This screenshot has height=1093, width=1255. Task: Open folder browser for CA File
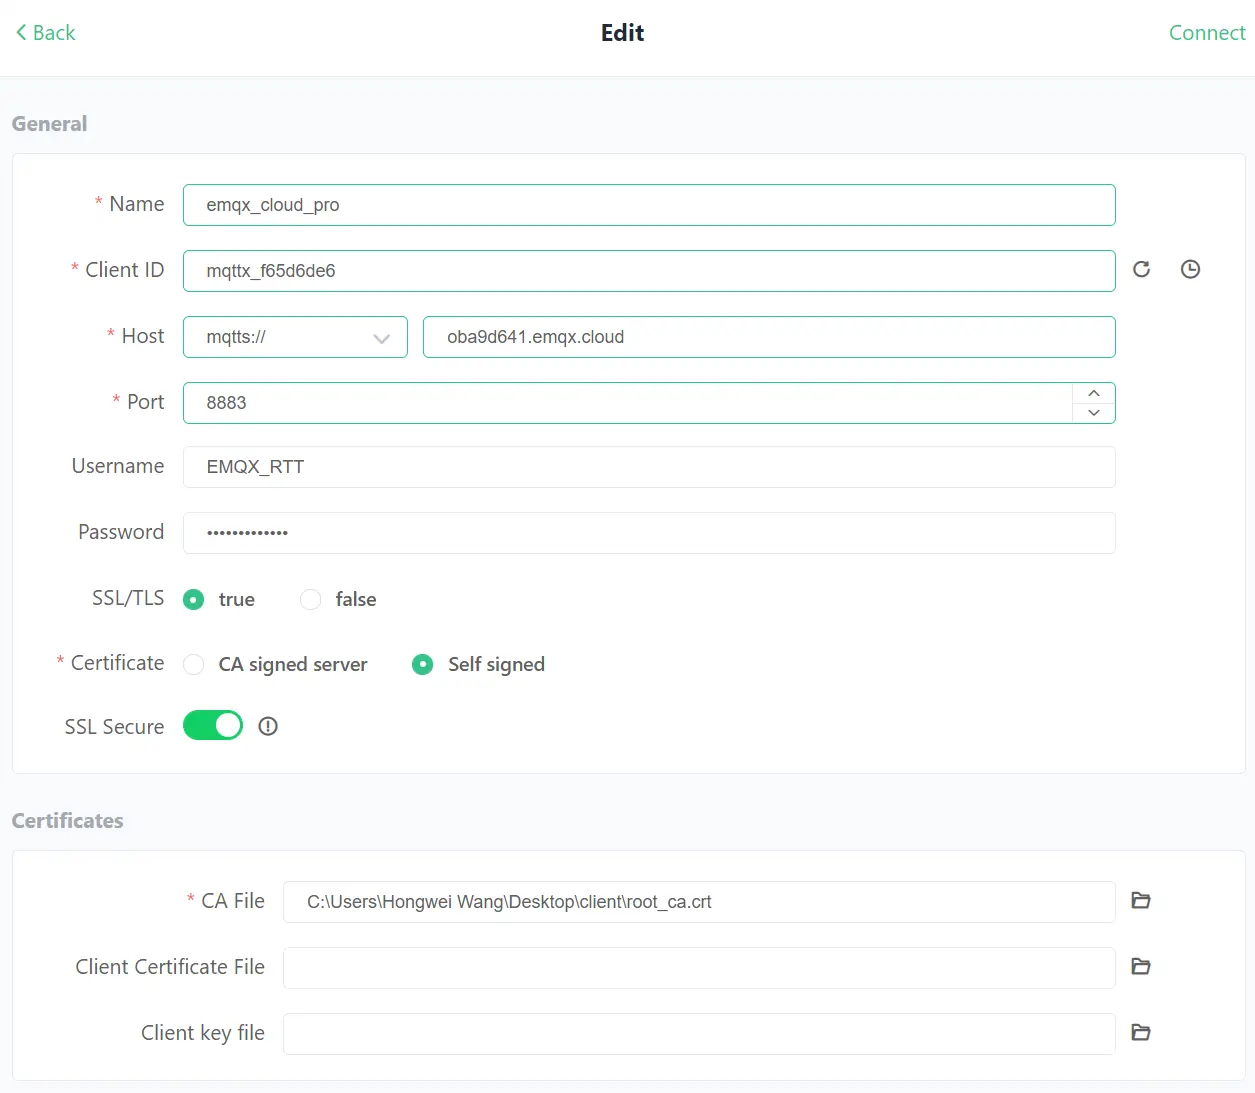(x=1140, y=901)
